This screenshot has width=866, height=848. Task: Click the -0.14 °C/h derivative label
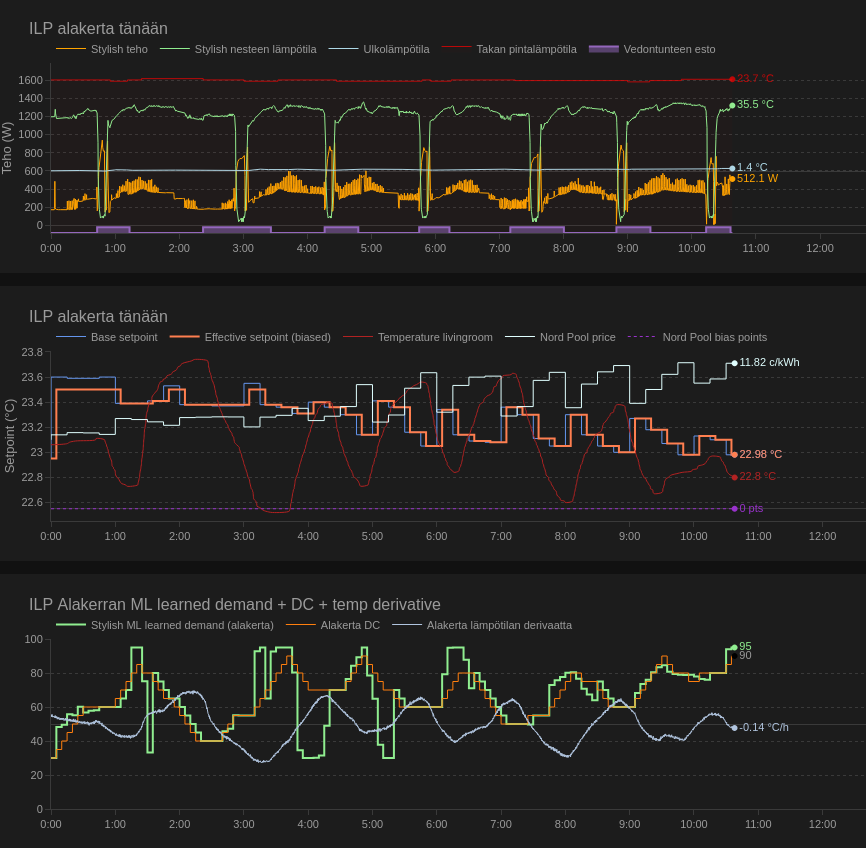(764, 727)
